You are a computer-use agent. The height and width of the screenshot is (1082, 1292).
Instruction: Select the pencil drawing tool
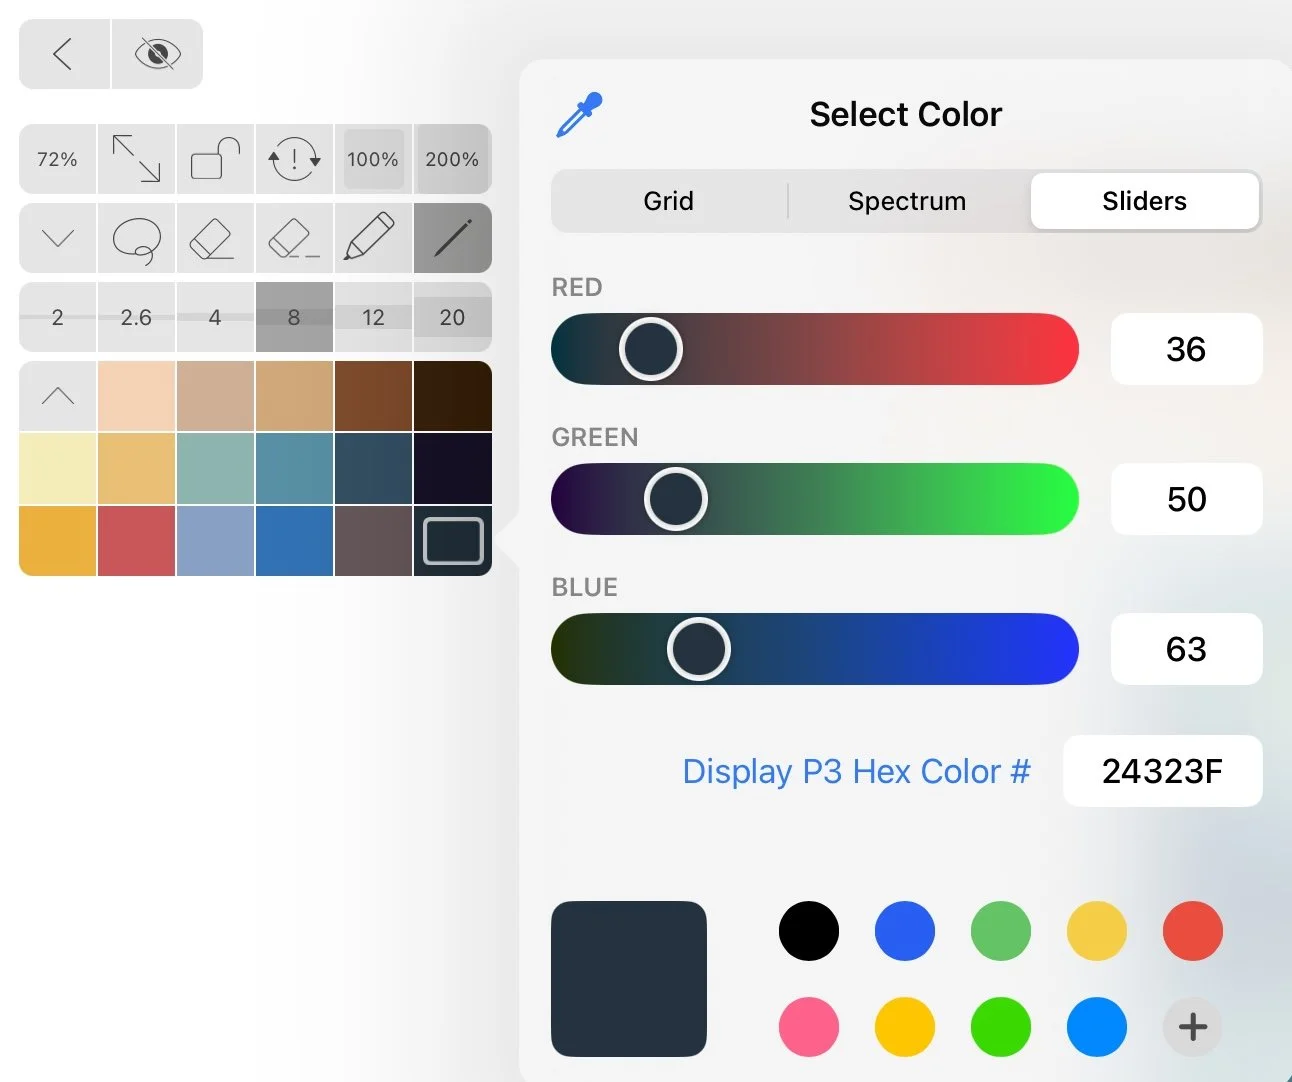tap(372, 239)
